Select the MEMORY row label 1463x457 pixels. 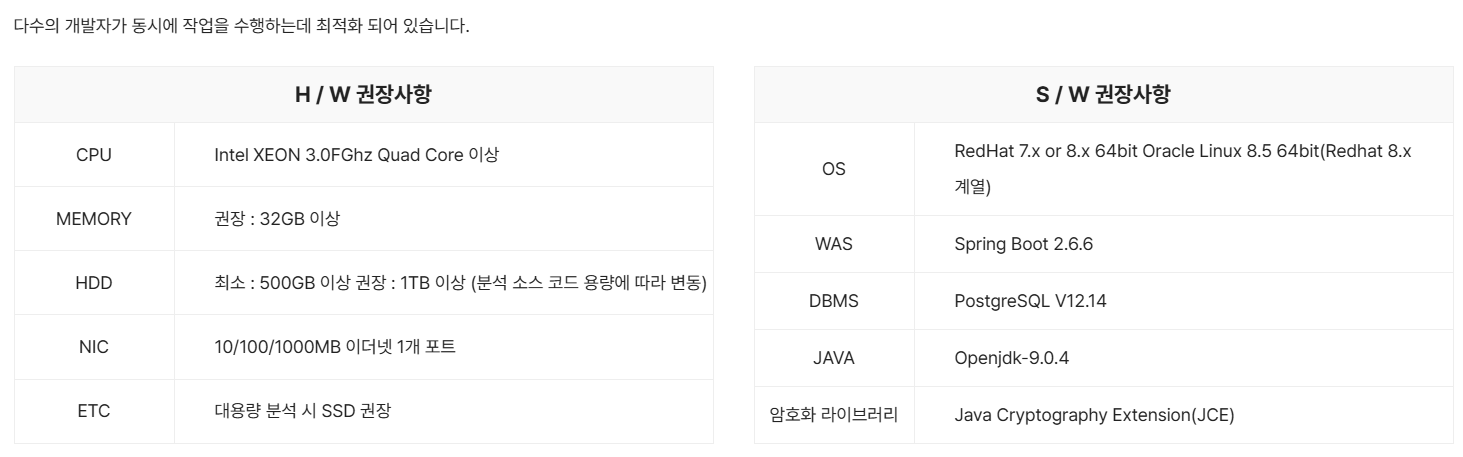click(94, 219)
